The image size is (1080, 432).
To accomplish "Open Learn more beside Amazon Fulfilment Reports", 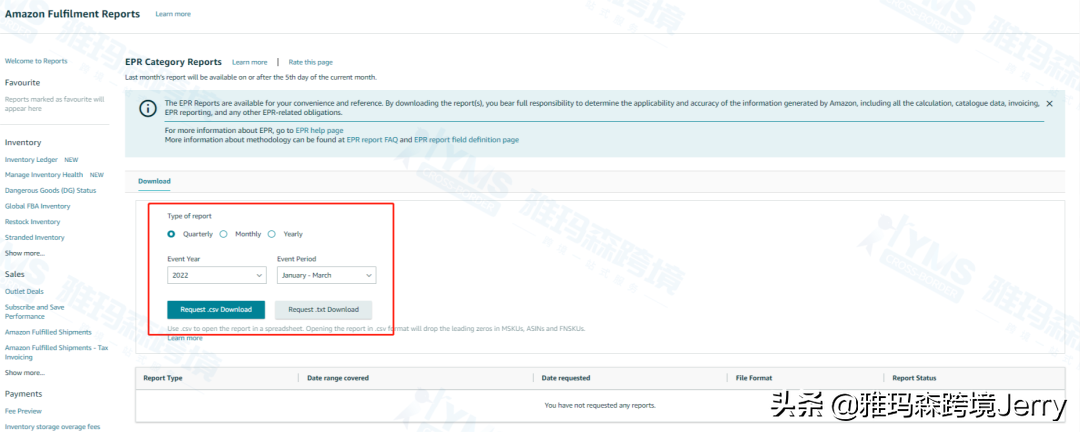I will [173, 14].
